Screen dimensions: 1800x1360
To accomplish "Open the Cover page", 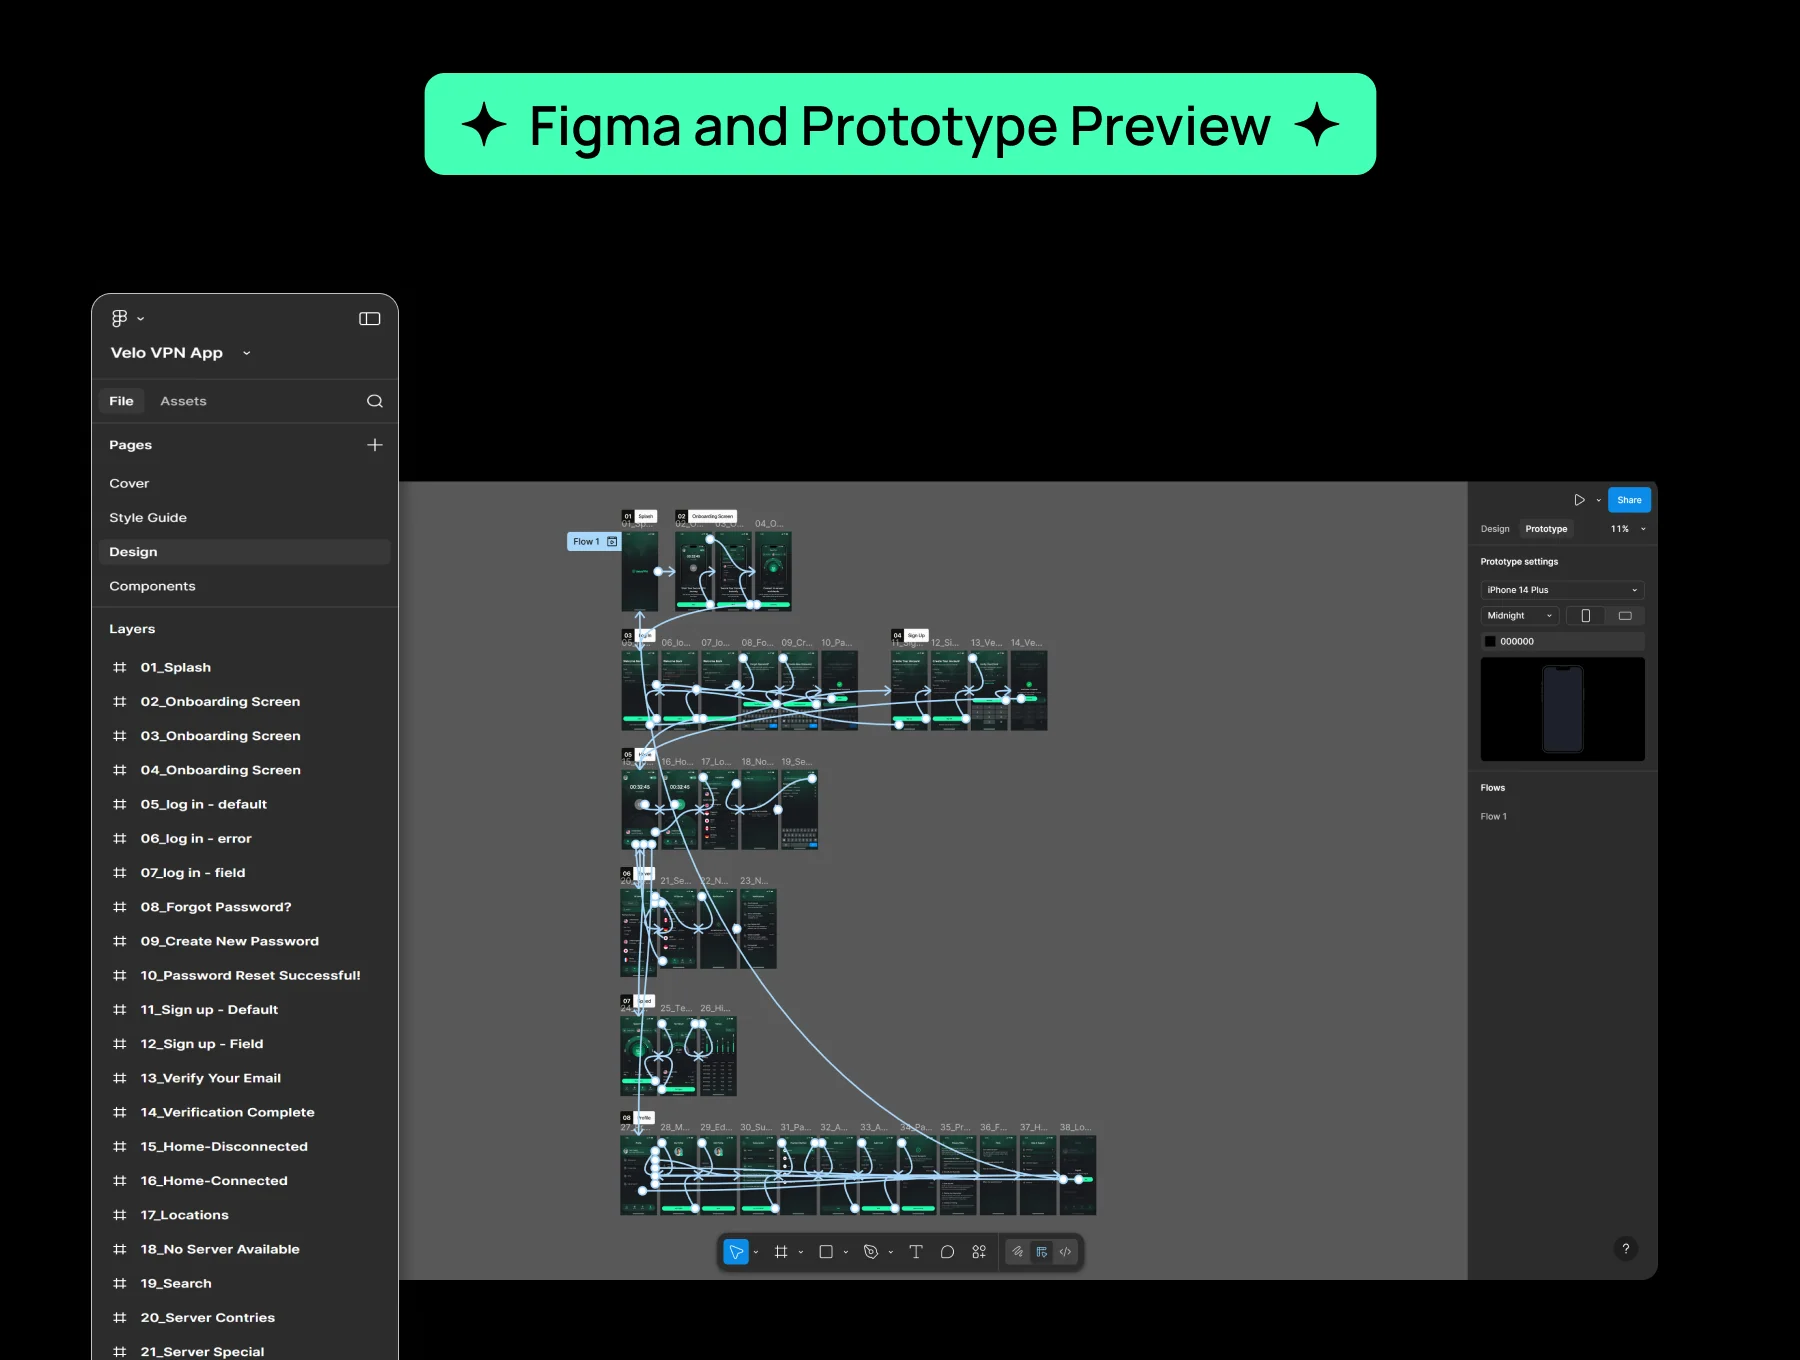I will click(x=129, y=483).
